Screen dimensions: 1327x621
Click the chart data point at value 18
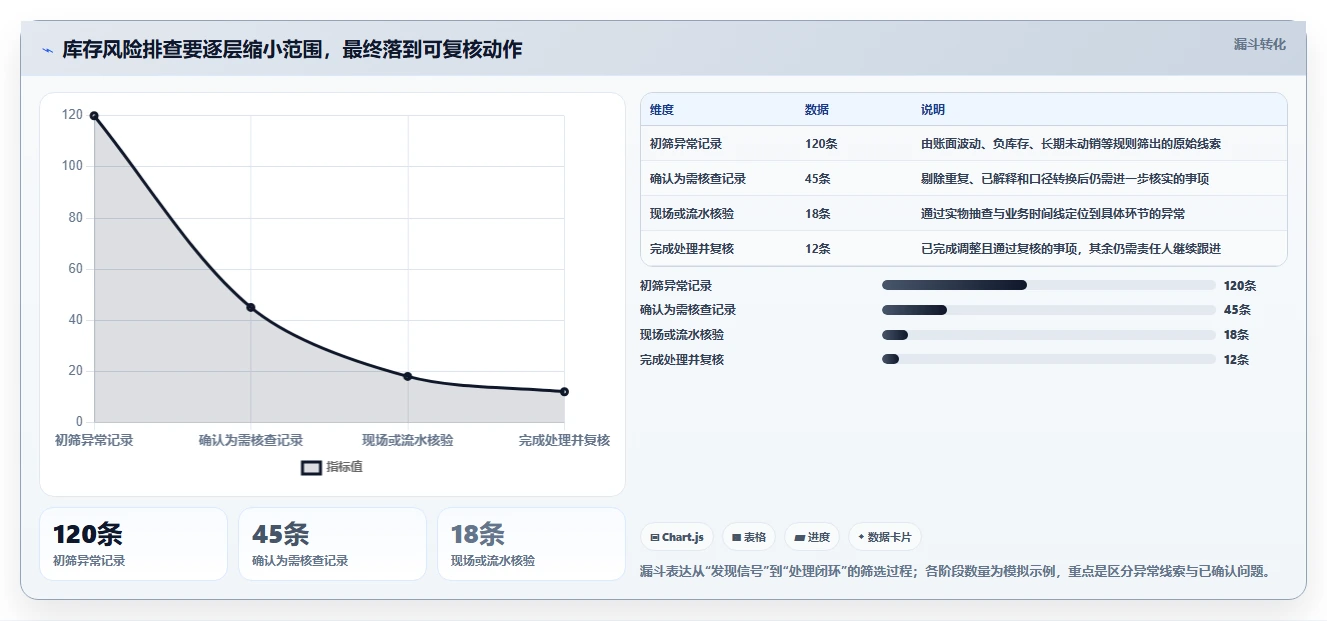click(407, 376)
